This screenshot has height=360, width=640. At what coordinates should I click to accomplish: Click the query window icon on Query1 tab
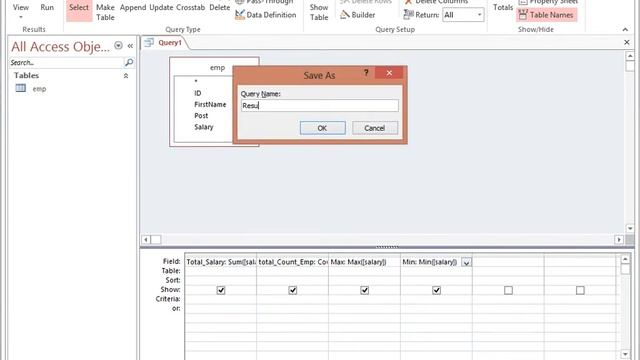[x=149, y=42]
